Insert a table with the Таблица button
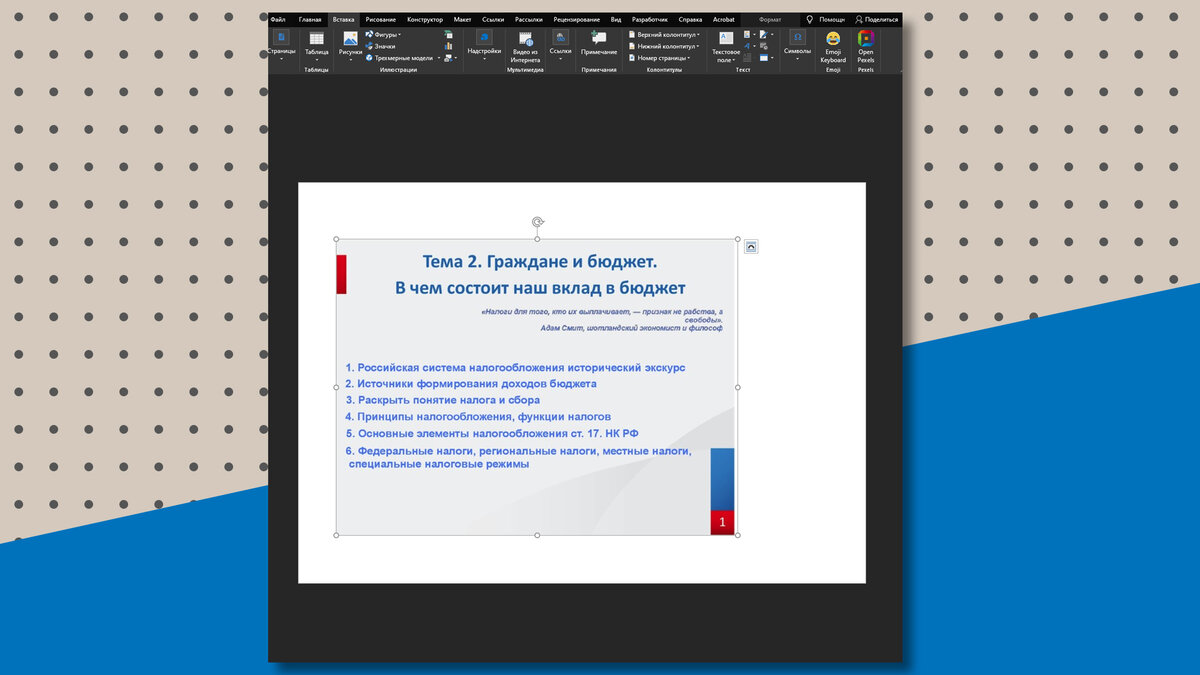The height and width of the screenshot is (675, 1200). click(x=316, y=46)
